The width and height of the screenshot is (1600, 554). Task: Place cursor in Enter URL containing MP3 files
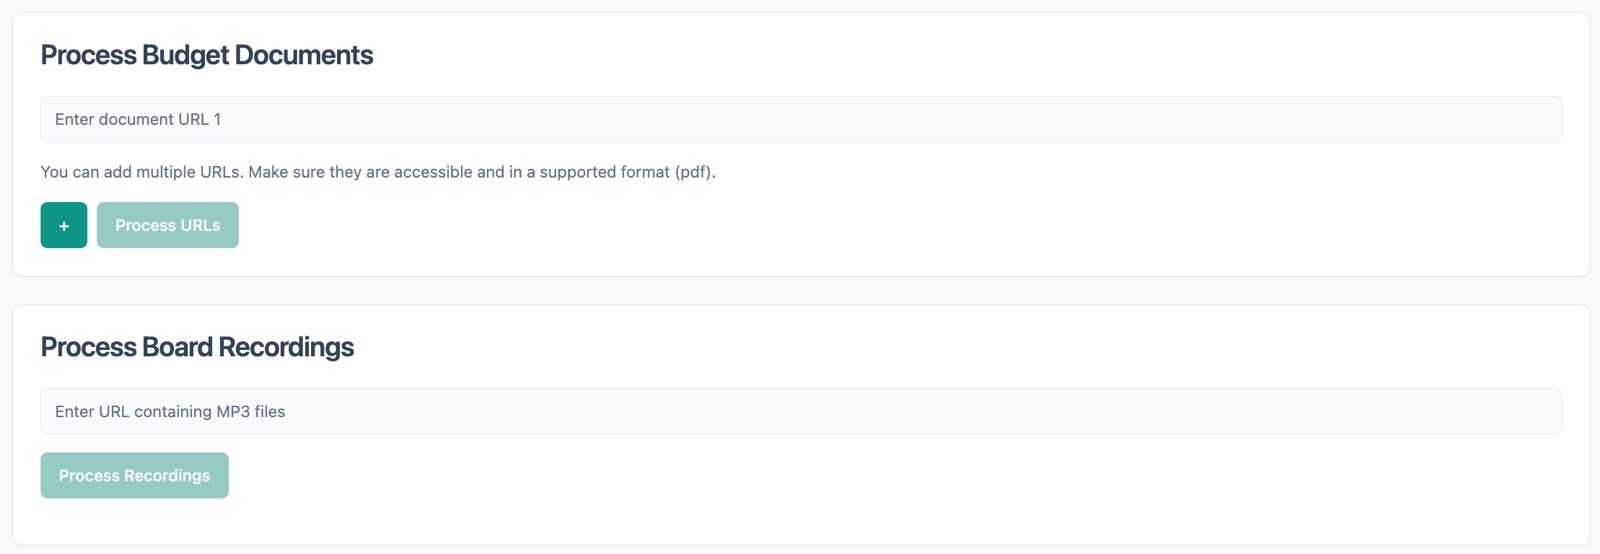click(801, 411)
